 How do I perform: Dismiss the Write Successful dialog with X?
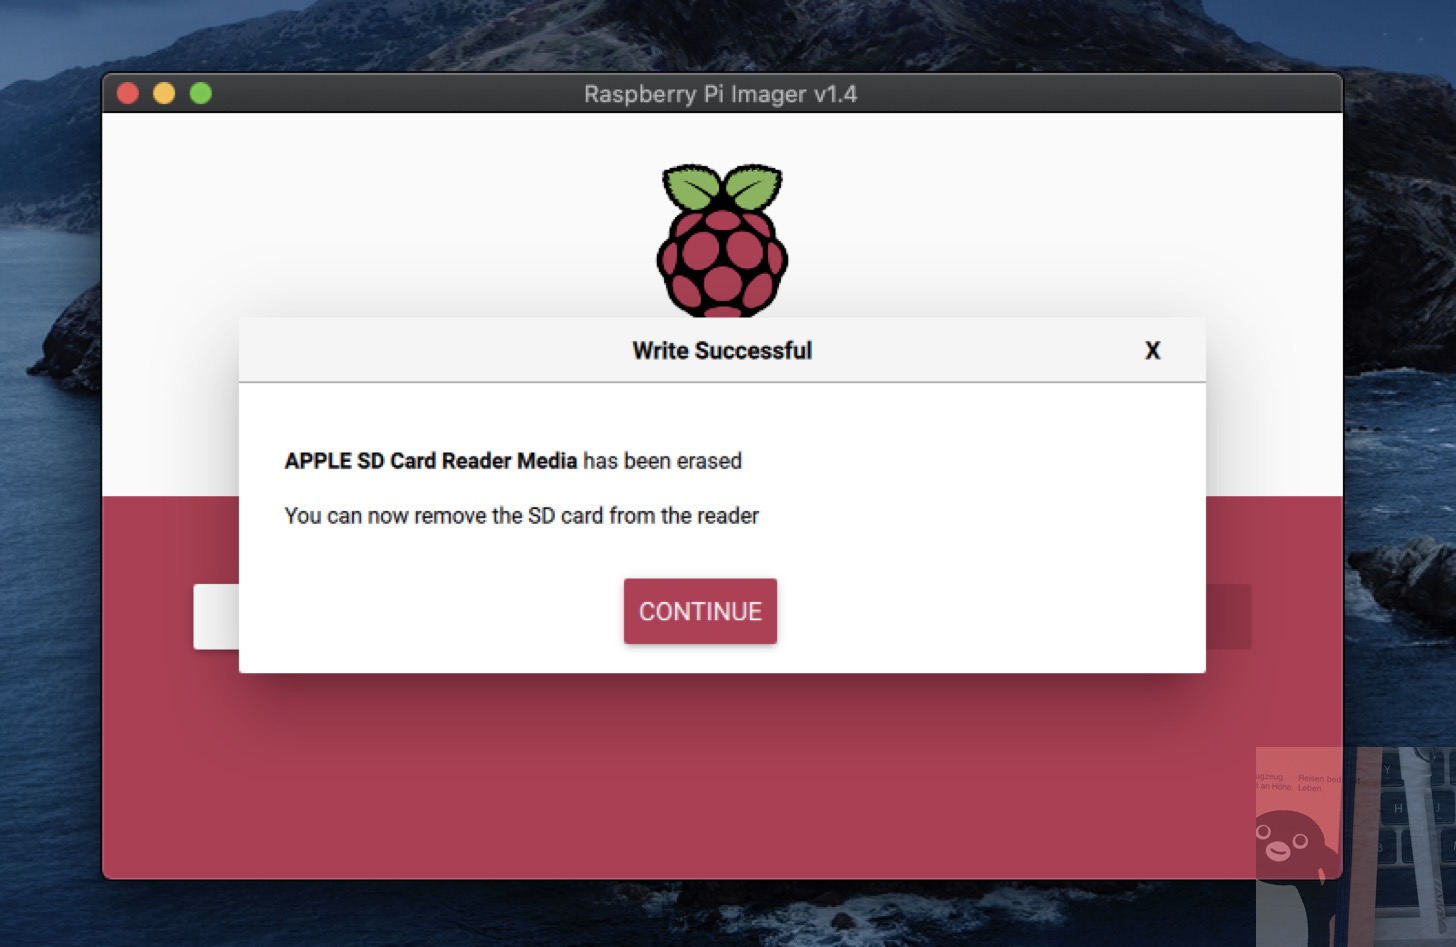click(x=1152, y=350)
